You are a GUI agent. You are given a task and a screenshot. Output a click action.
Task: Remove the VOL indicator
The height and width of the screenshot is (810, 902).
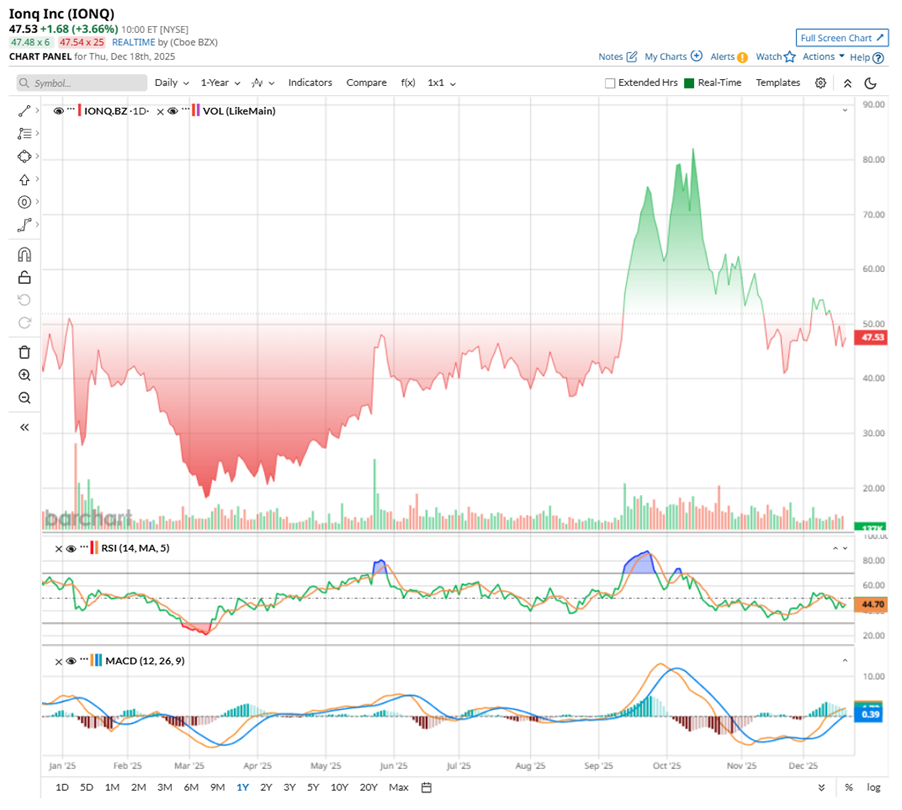coord(160,112)
